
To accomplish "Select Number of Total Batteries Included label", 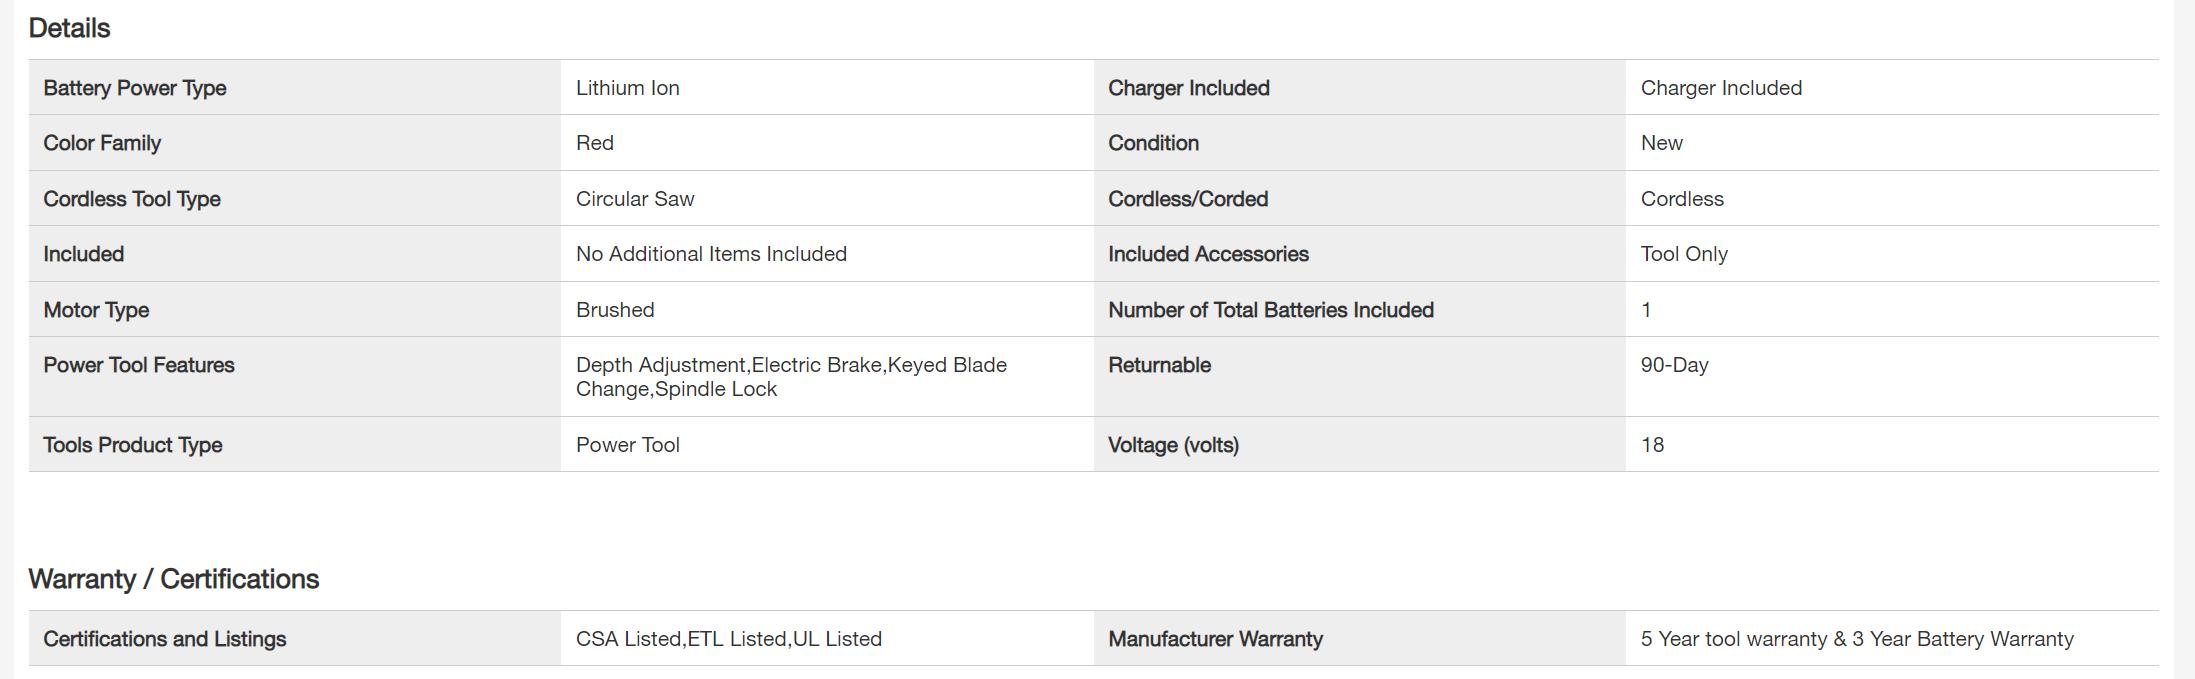I will coord(1270,310).
